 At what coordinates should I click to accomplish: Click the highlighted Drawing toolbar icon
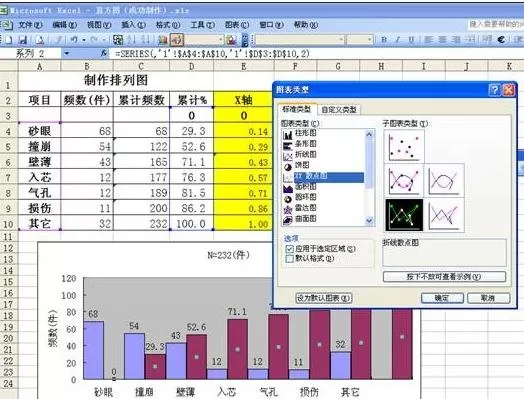click(177, 40)
